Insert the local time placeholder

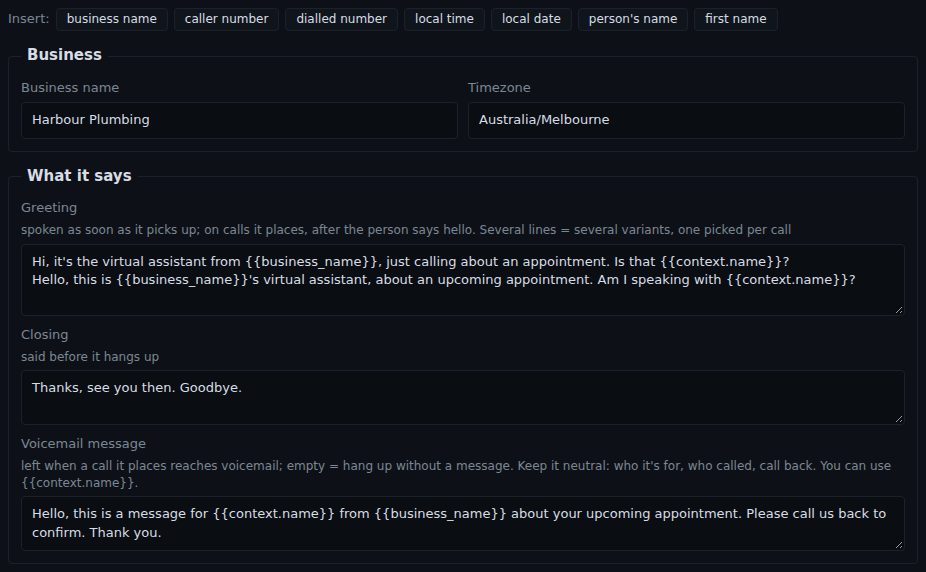coord(444,19)
